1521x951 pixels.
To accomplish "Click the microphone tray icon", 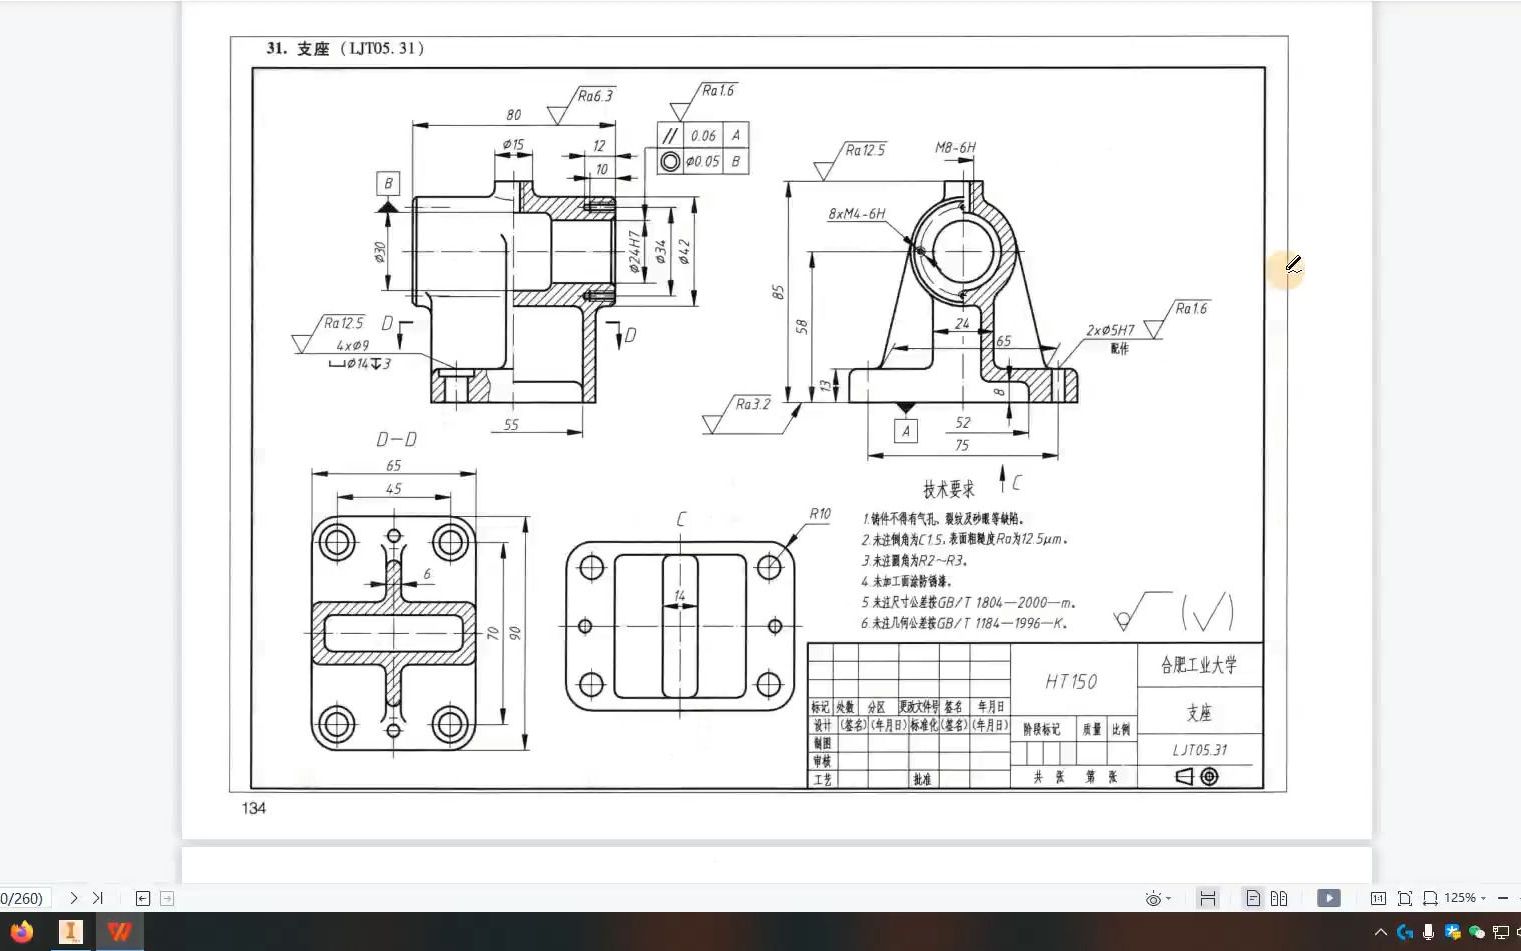I will [x=1429, y=932].
